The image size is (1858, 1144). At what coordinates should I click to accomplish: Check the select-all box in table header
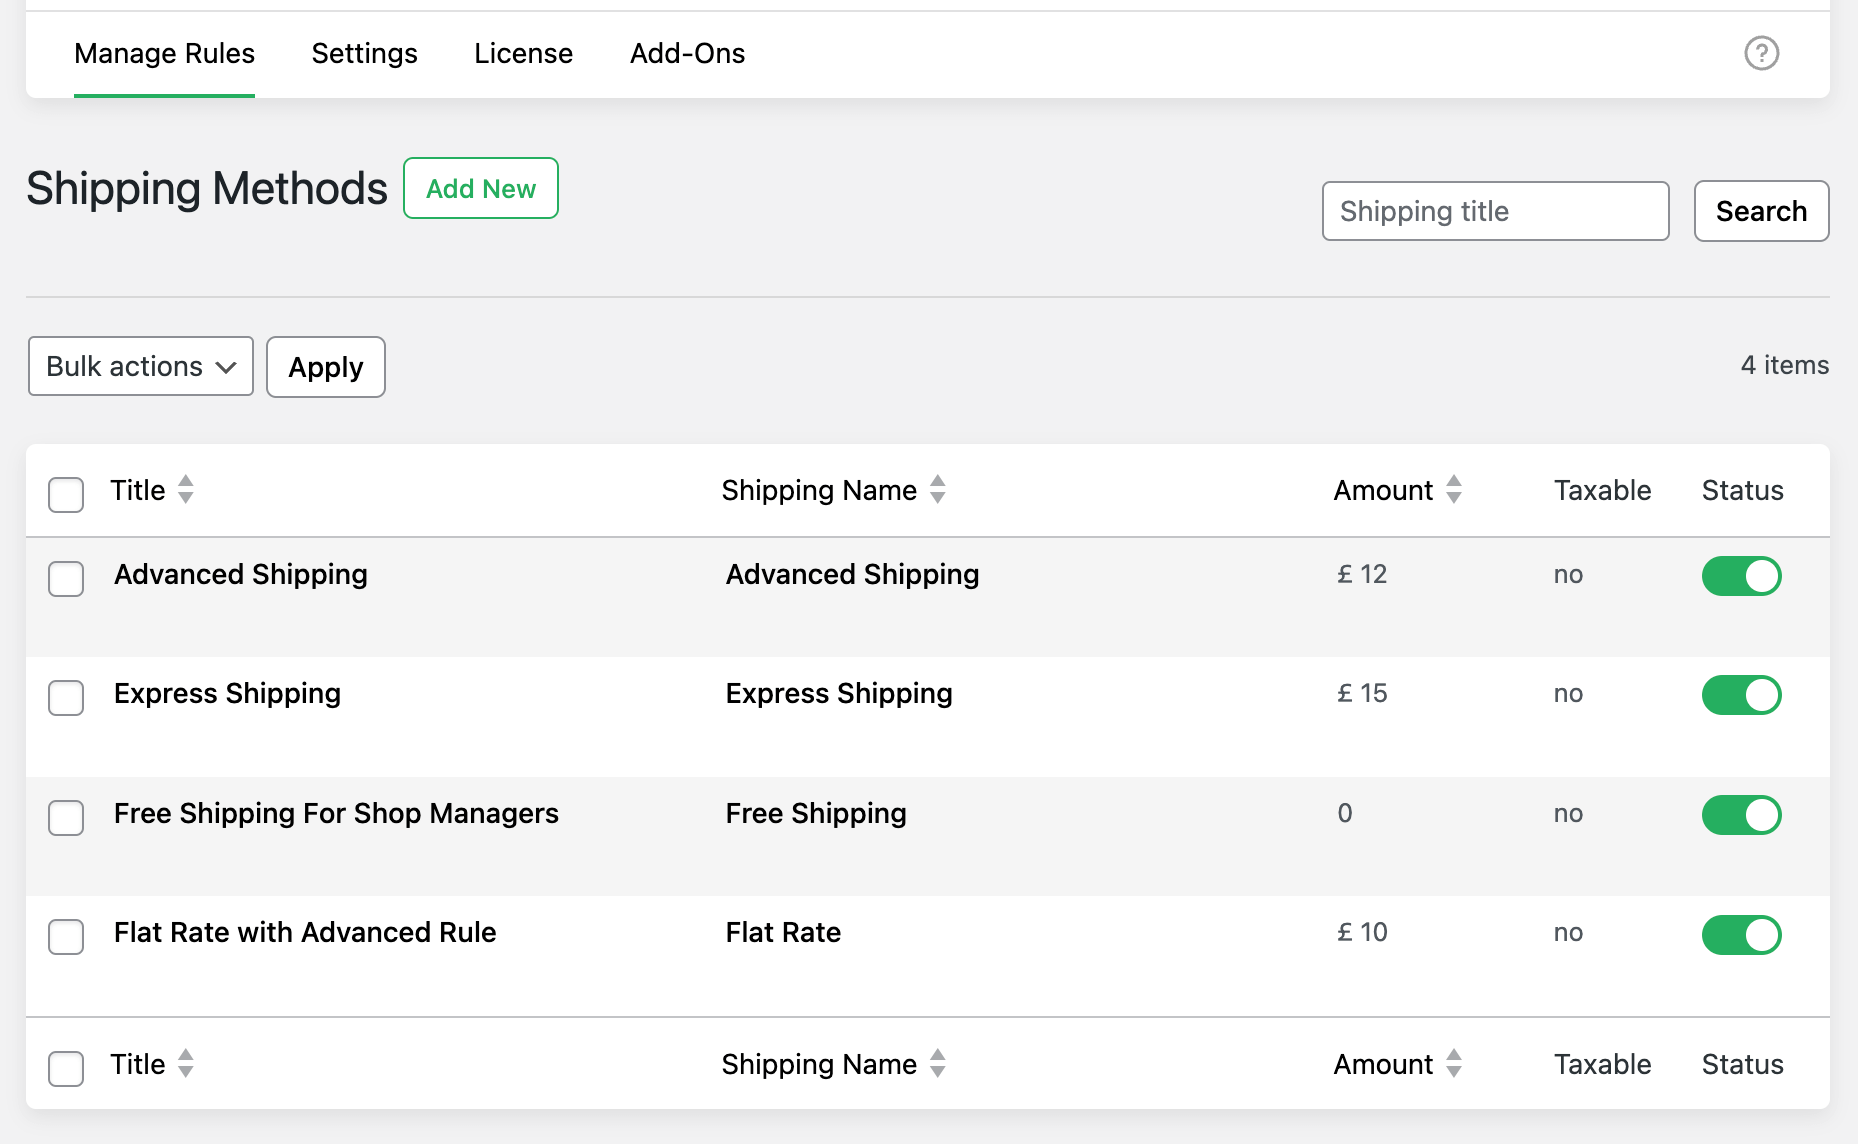pyautogui.click(x=66, y=495)
